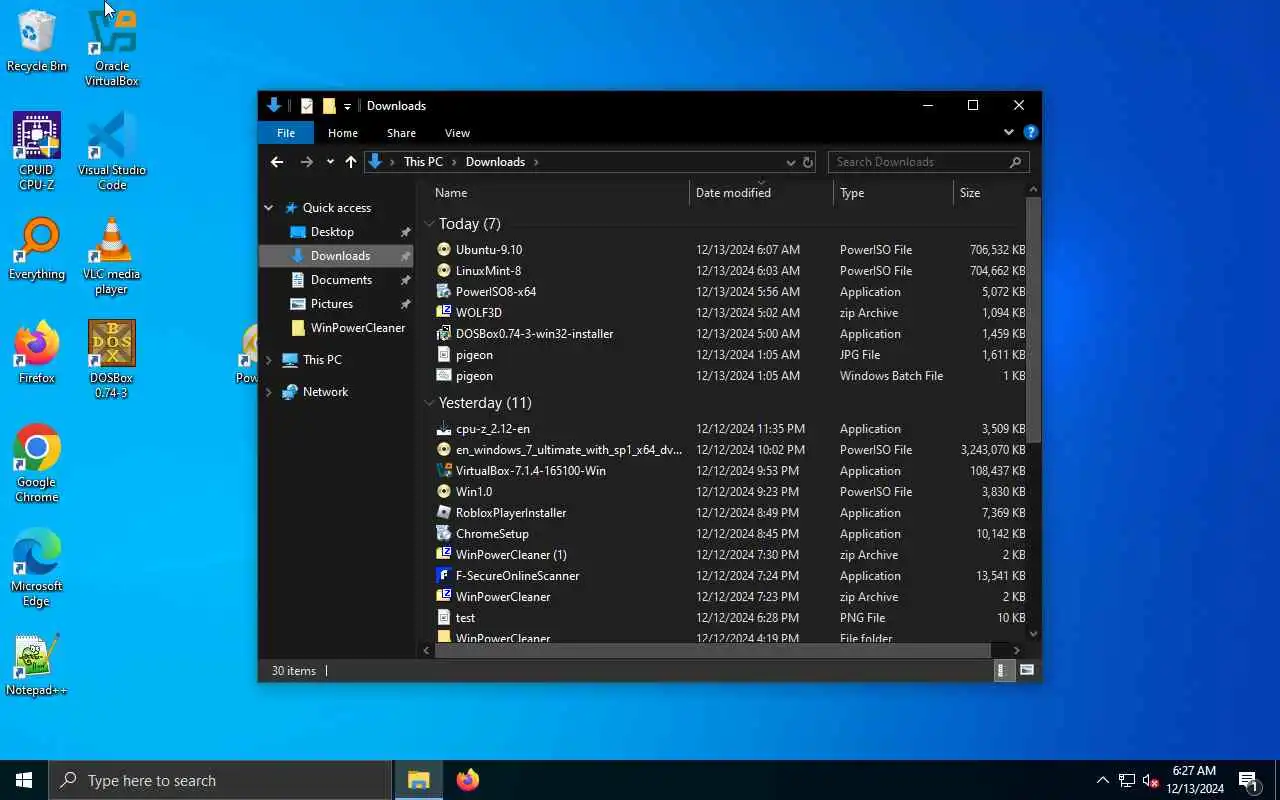This screenshot has width=1280, height=800.
Task: Open address bar history dropdown
Action: pos(790,162)
